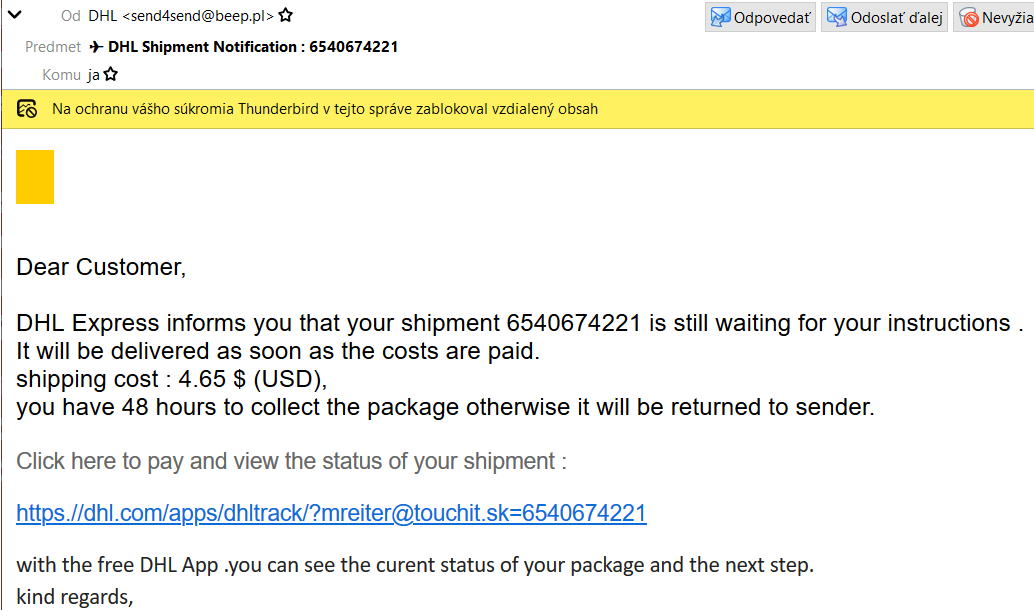Toggle the star next to recipient ja
1034x611 pixels.
pos(111,74)
